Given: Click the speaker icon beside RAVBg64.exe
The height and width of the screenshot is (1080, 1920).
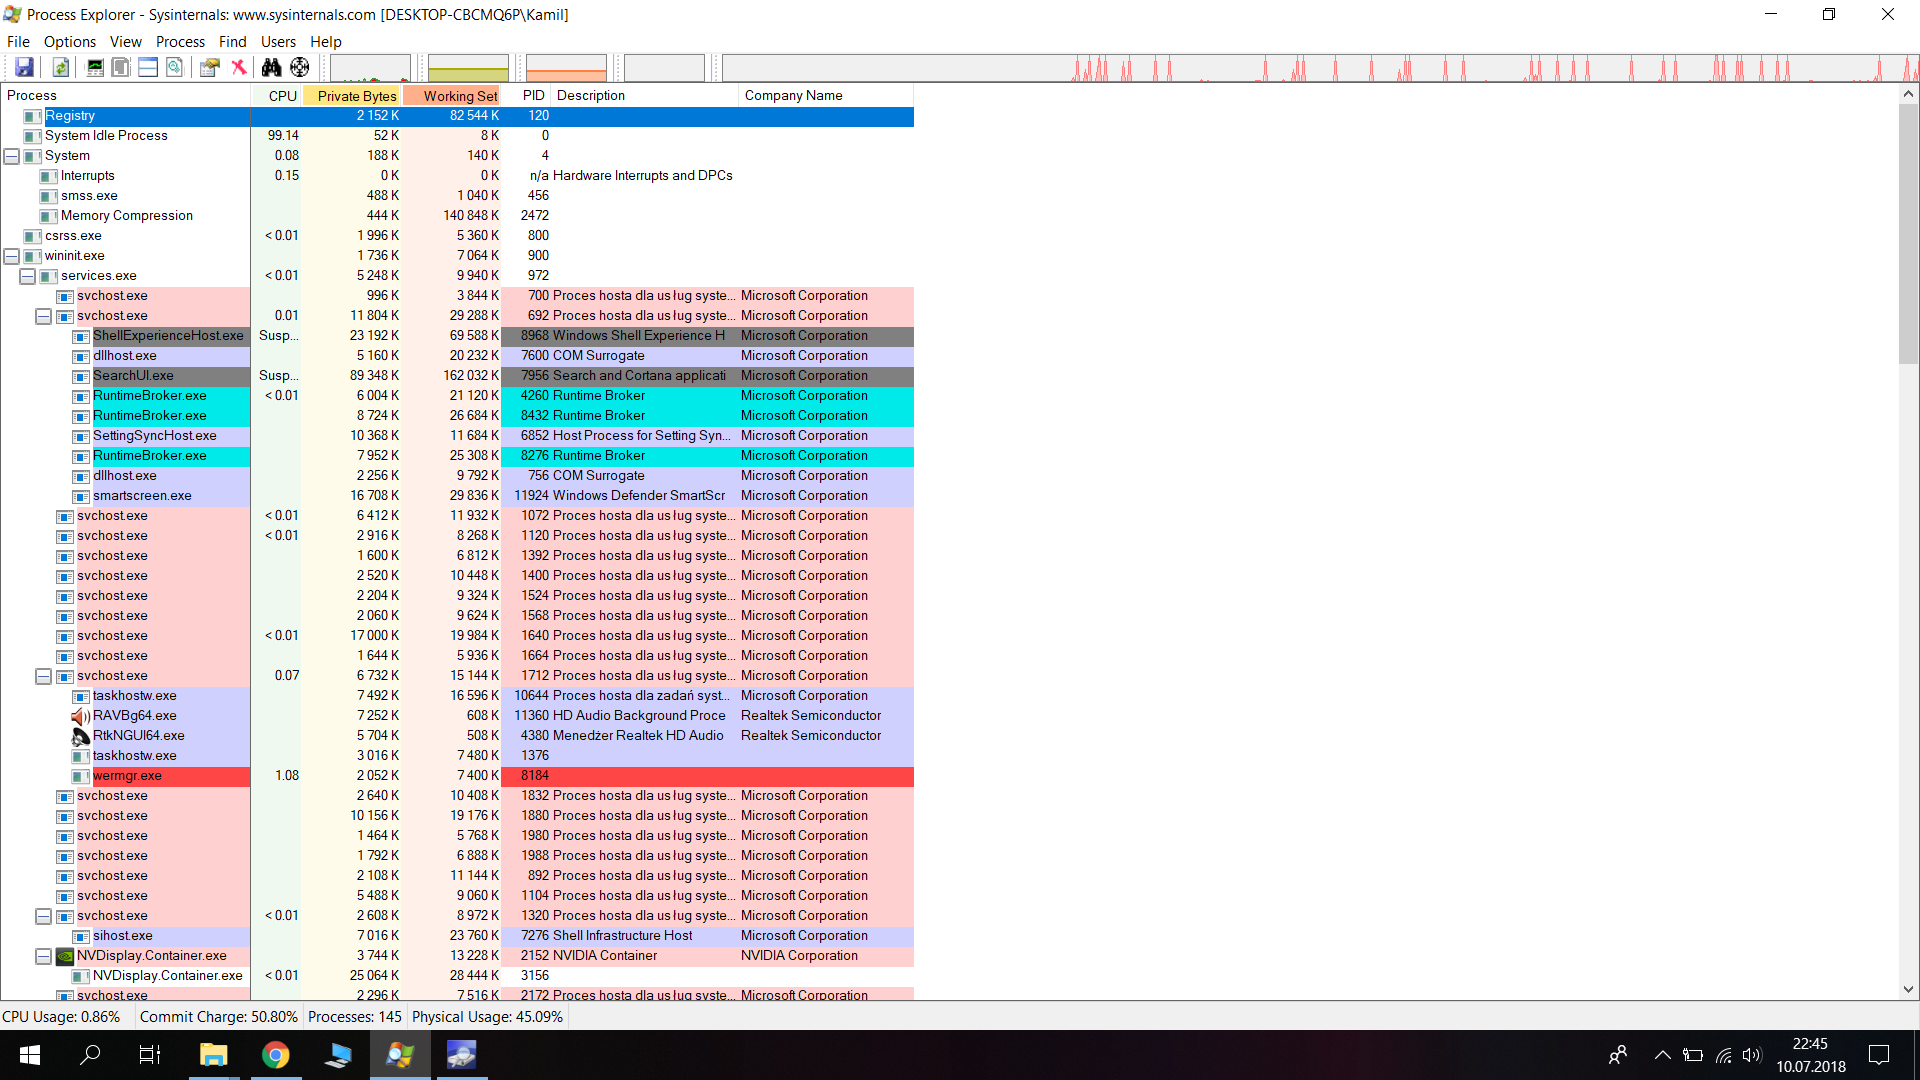Looking at the screenshot, I should tap(81, 716).
